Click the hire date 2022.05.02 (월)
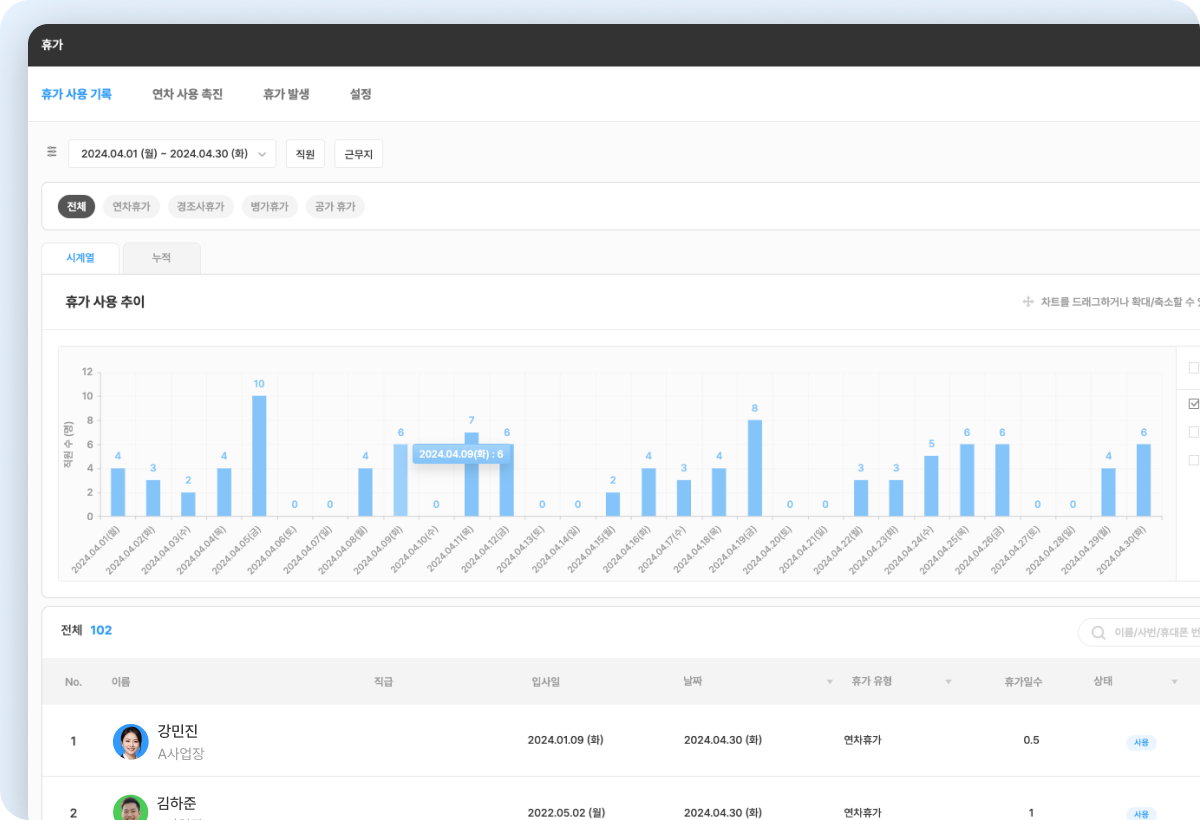This screenshot has width=1200, height=820. click(565, 813)
